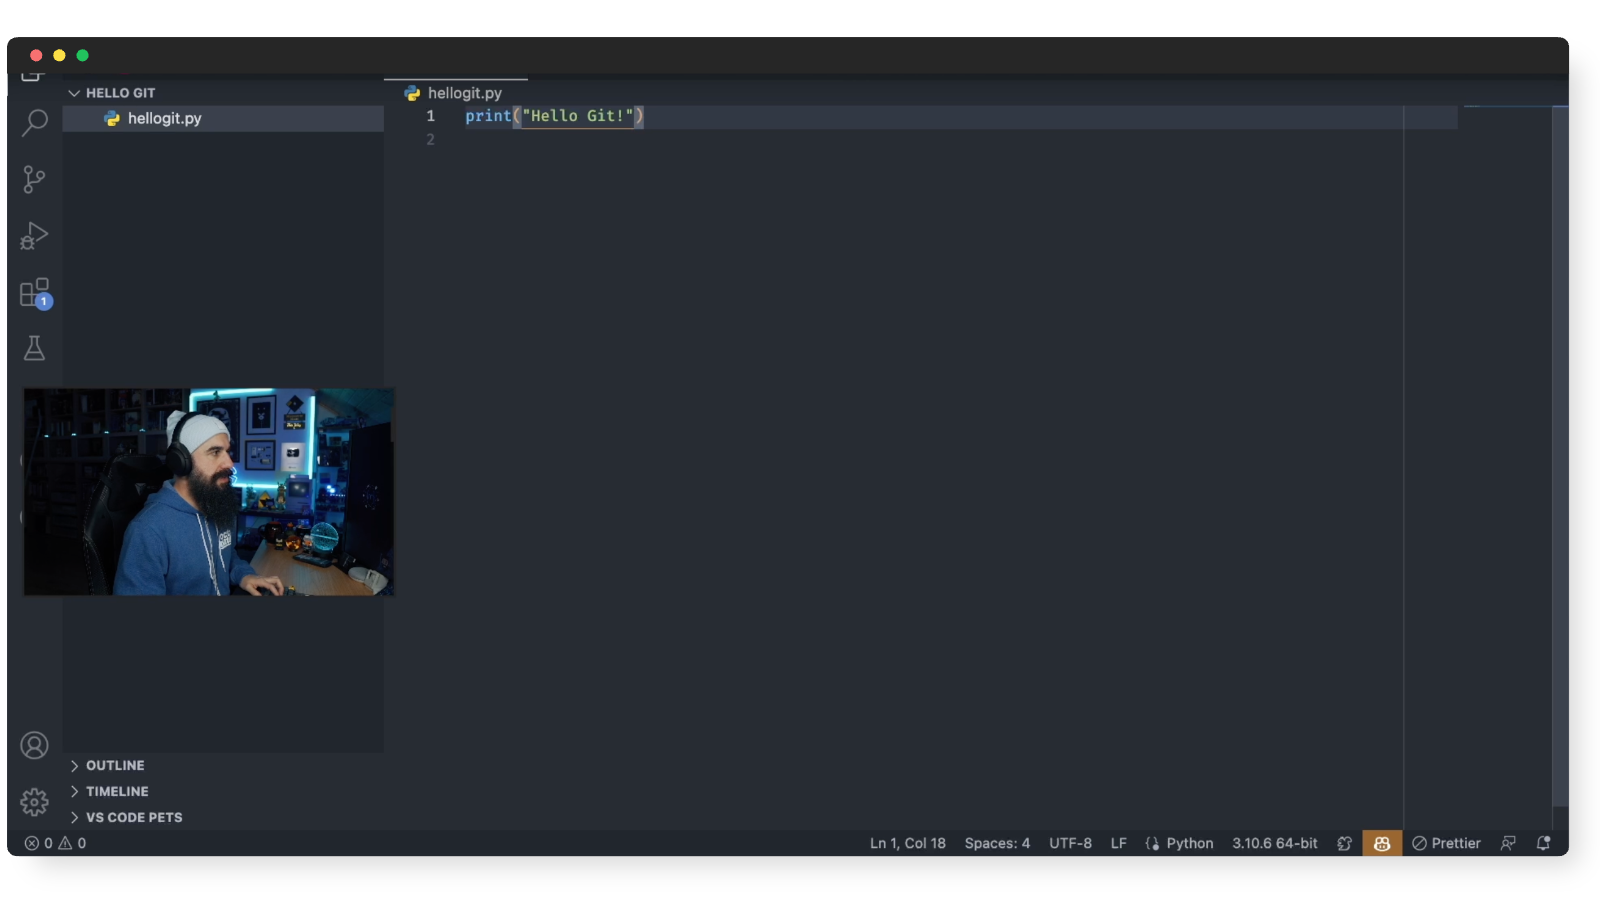Viewport: 1600px width, 900px height.
Task: Select hellogit.py in the explorer tree
Action: pyautogui.click(x=223, y=118)
